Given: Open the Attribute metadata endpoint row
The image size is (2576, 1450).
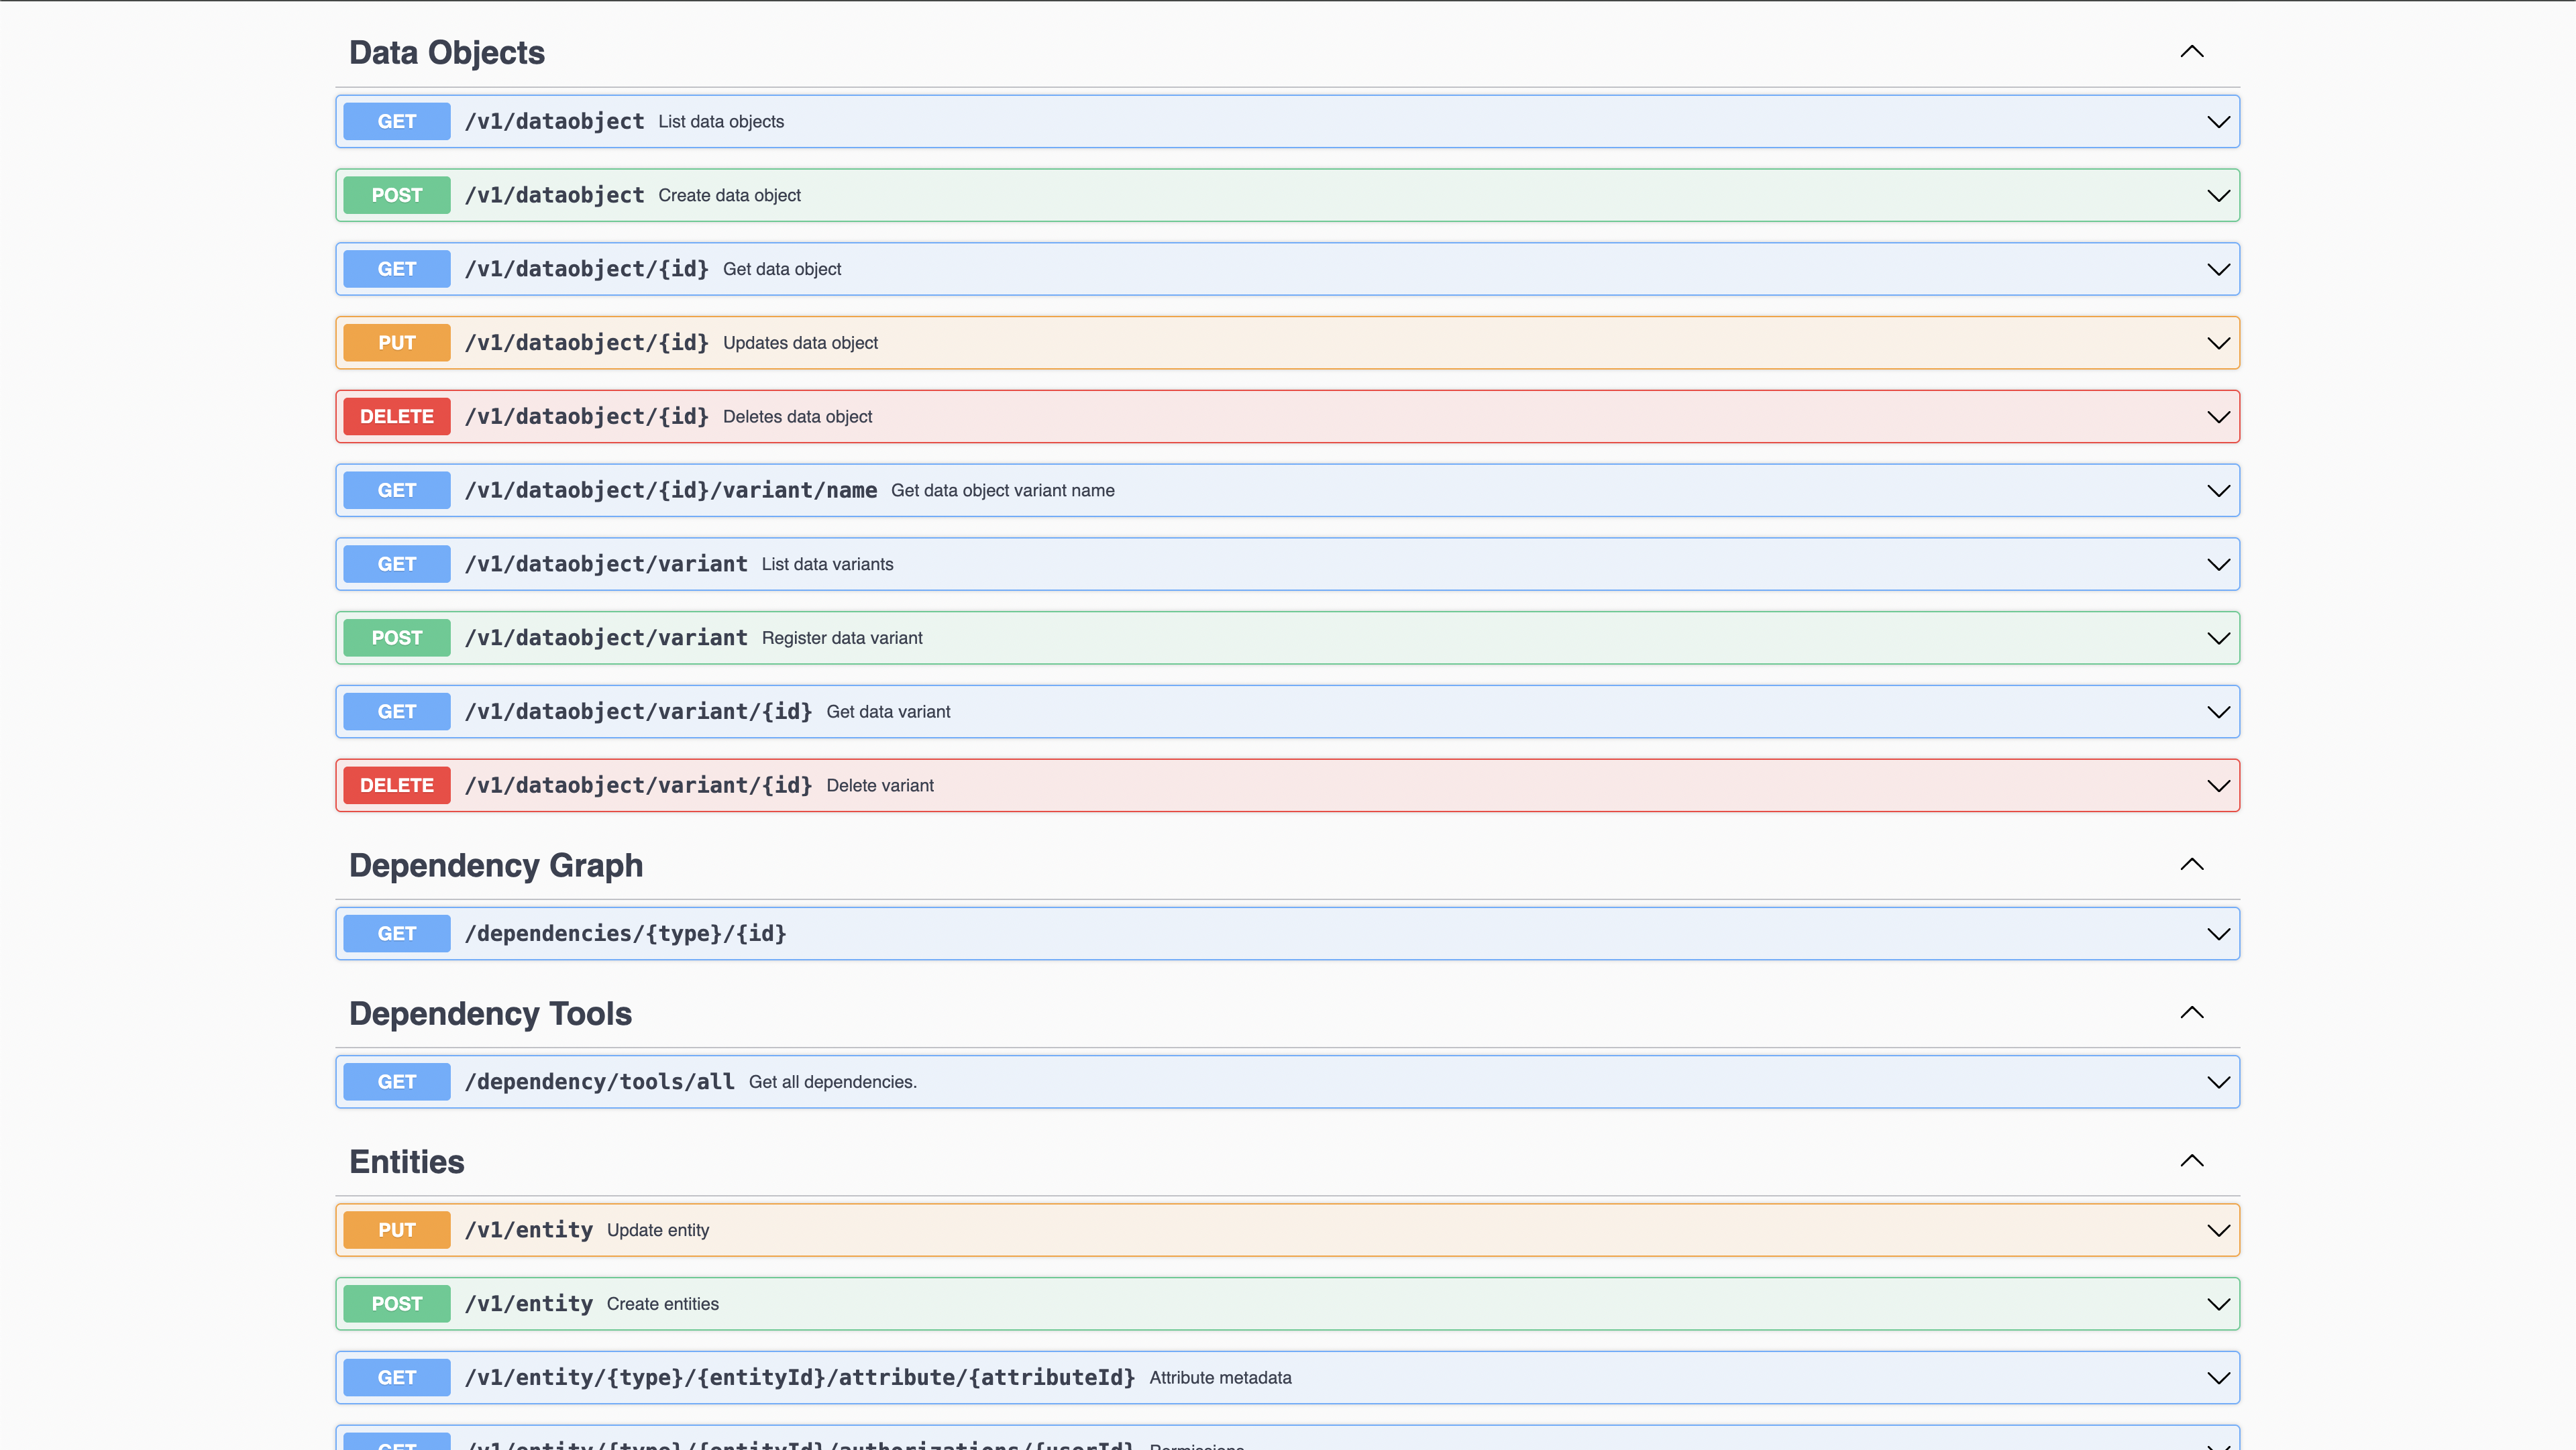Looking at the screenshot, I should click(1220, 1378).
